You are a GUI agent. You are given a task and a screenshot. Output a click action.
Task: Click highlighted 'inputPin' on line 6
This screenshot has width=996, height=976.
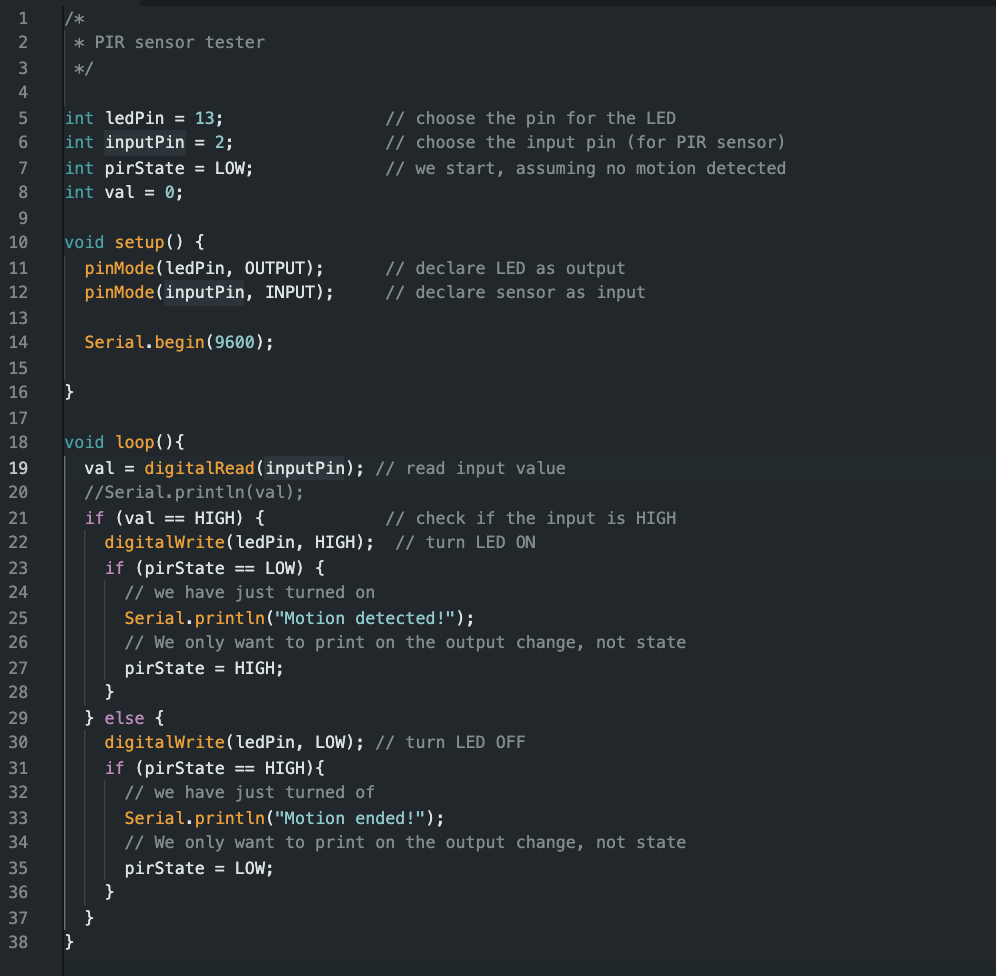(145, 142)
